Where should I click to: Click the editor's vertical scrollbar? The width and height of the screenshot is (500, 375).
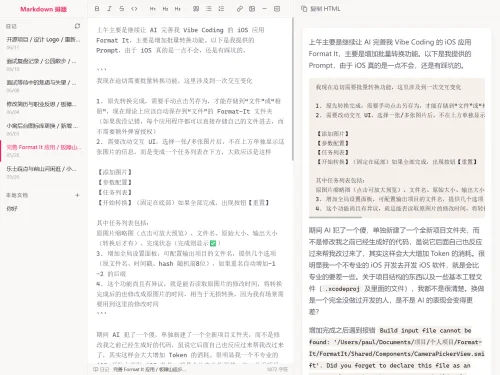tap(293, 89)
